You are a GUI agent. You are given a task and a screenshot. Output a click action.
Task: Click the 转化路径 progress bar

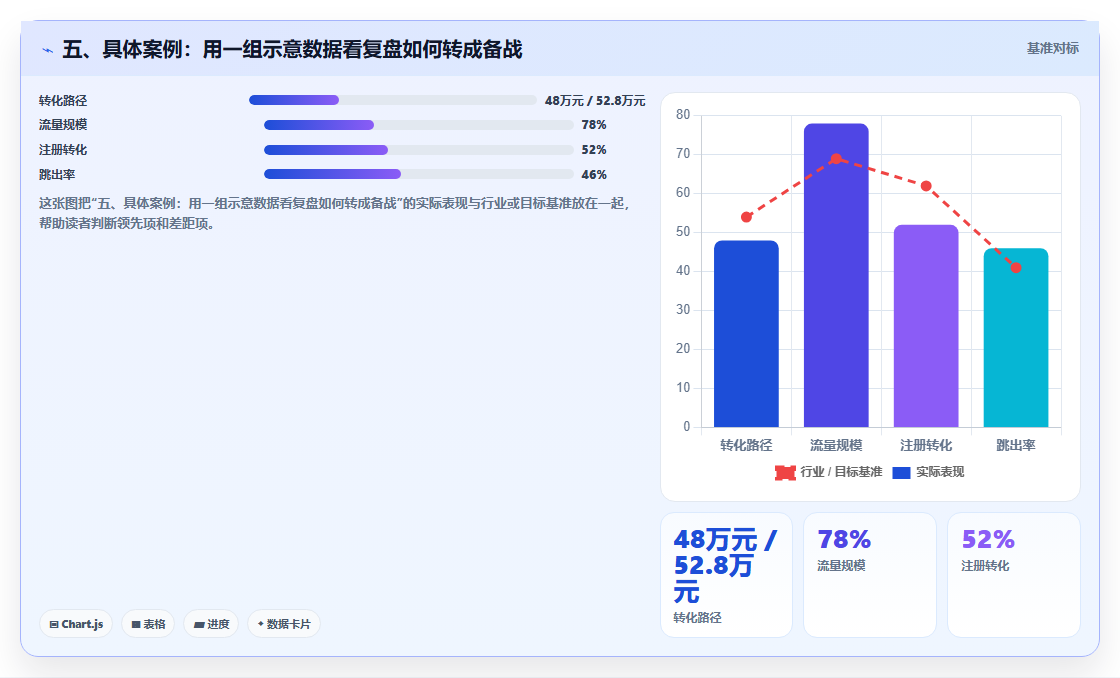pos(392,100)
